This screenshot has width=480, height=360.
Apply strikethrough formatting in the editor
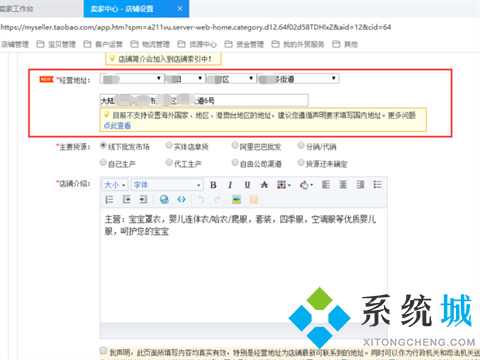(x=264, y=185)
